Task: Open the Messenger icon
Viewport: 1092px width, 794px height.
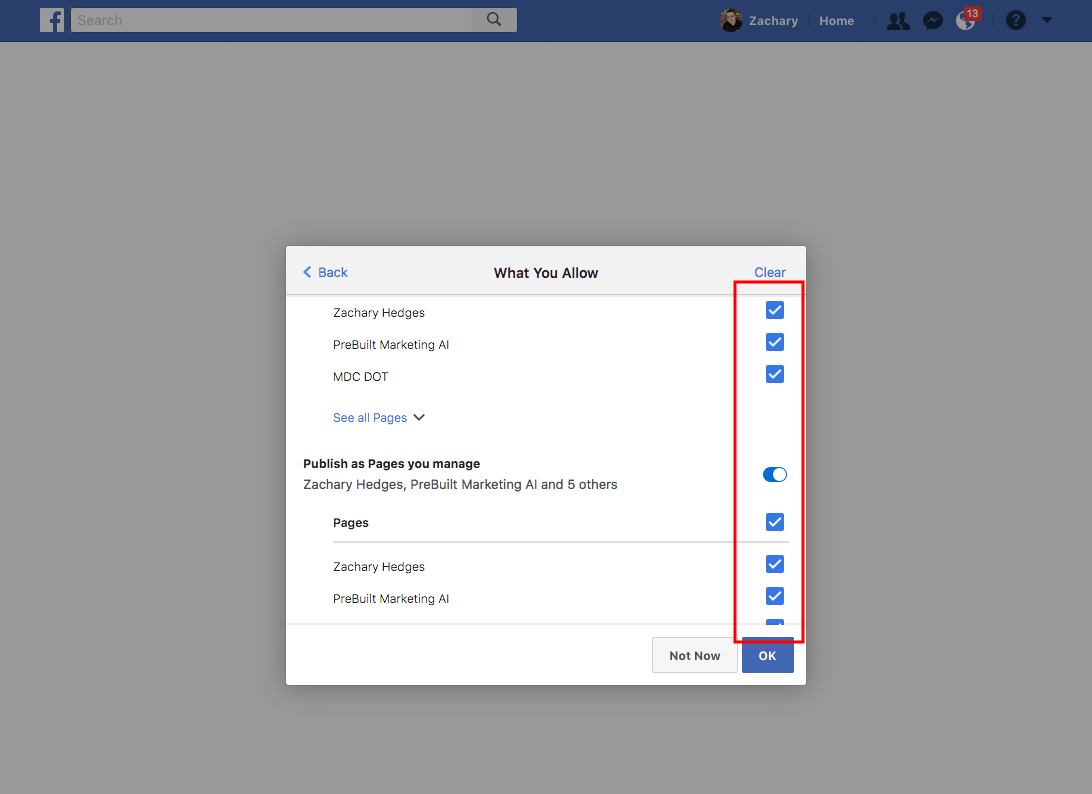Action: (933, 21)
